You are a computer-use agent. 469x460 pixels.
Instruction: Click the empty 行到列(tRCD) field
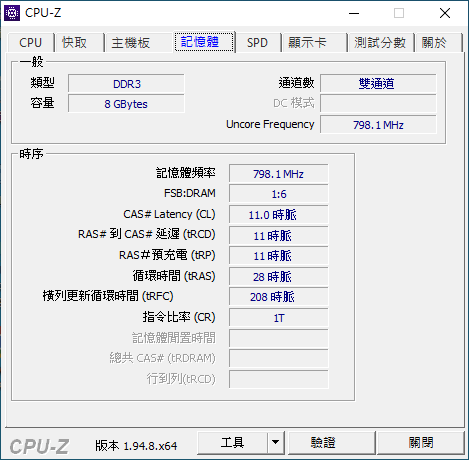pyautogui.click(x=279, y=379)
